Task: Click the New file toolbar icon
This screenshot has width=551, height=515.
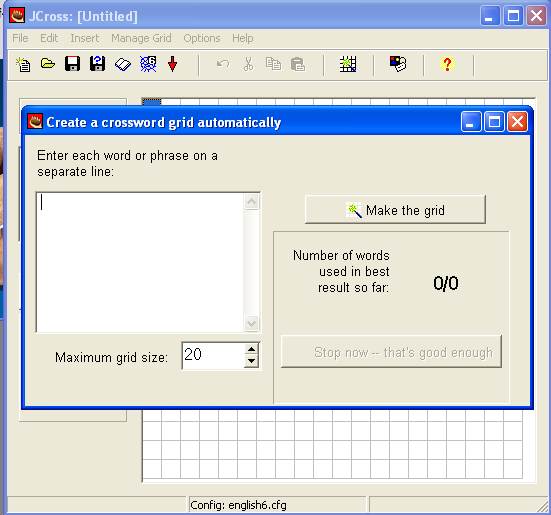Action: coord(23,65)
